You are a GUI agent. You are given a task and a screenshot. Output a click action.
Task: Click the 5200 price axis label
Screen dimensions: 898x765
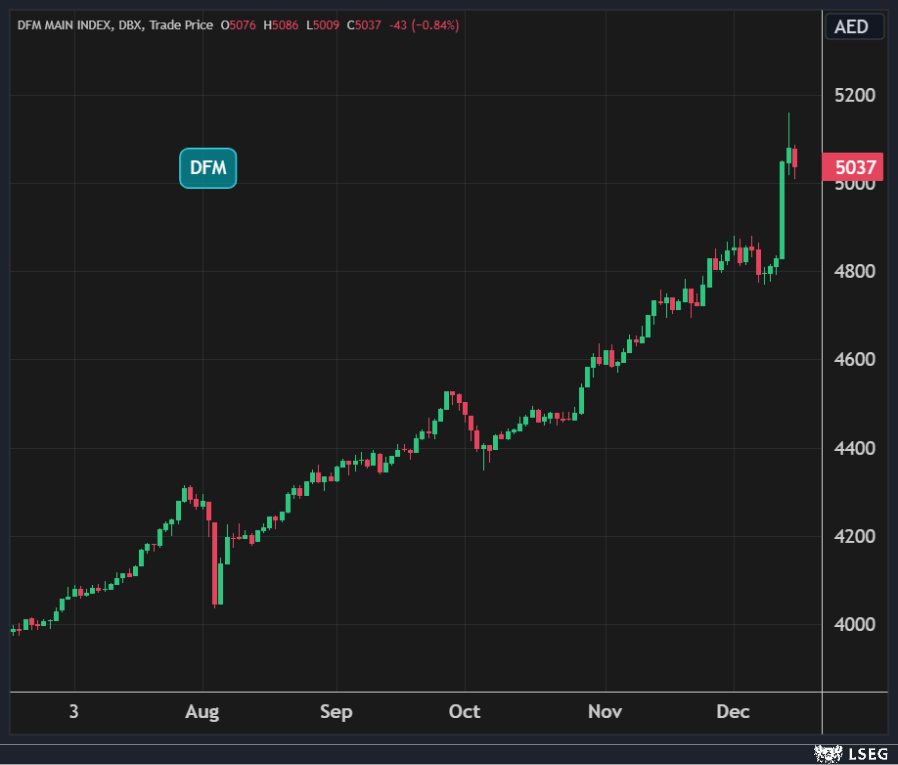point(855,96)
